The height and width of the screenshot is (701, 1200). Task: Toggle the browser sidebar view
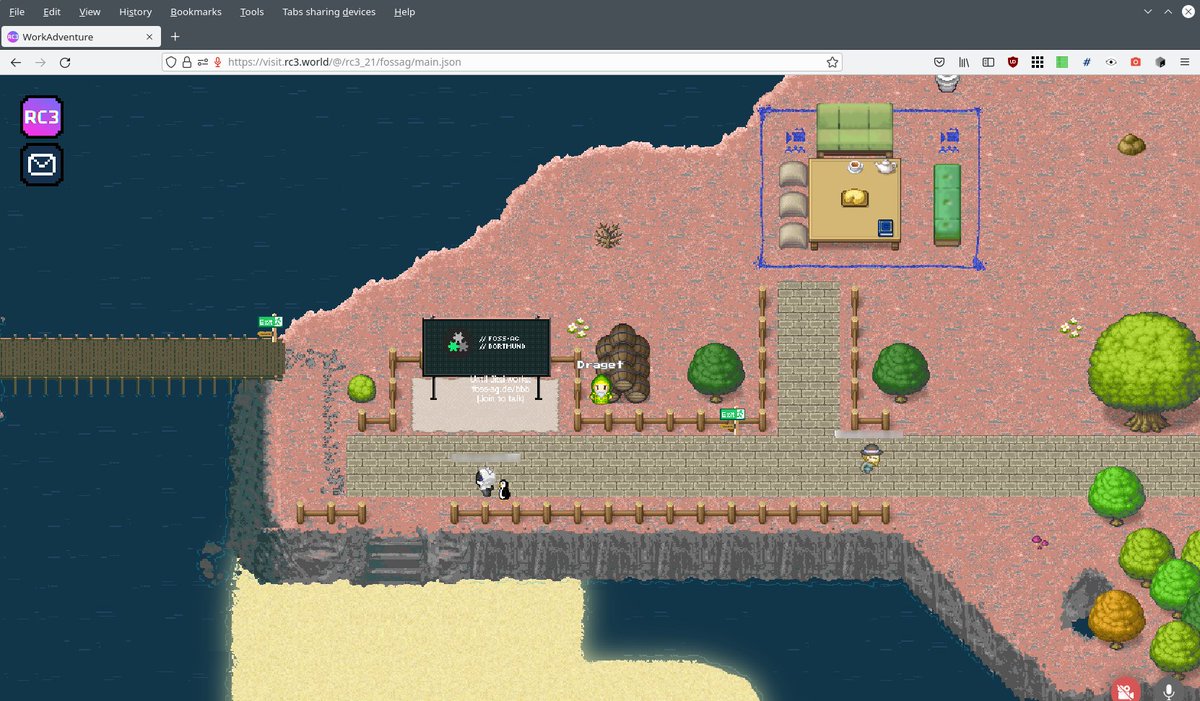click(x=988, y=62)
